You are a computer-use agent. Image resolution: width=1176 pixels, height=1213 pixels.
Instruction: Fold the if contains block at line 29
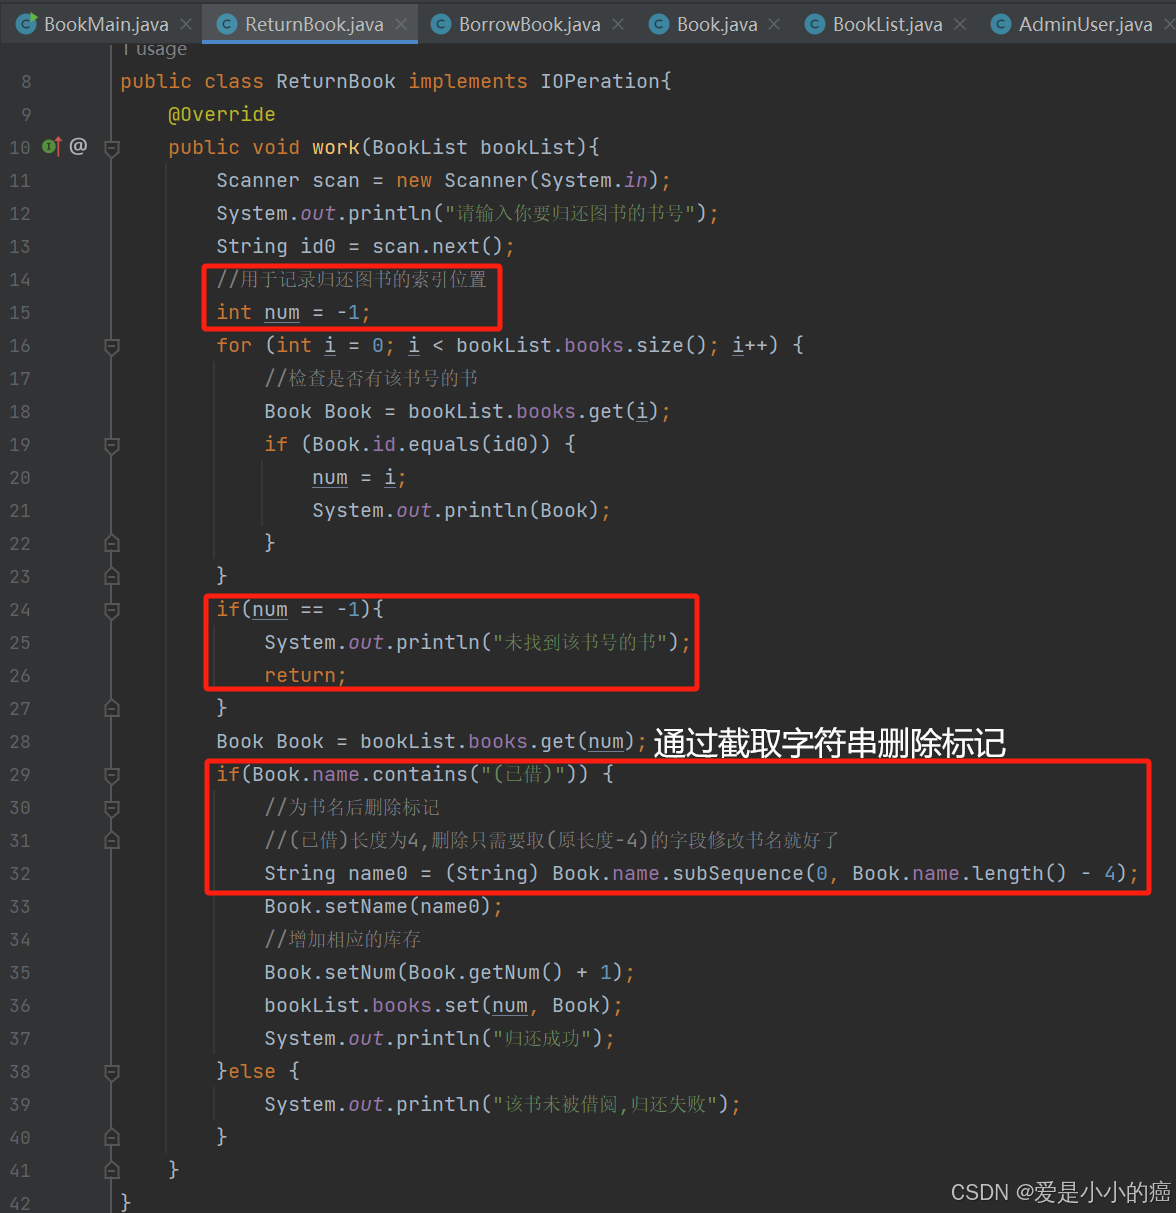[112, 775]
